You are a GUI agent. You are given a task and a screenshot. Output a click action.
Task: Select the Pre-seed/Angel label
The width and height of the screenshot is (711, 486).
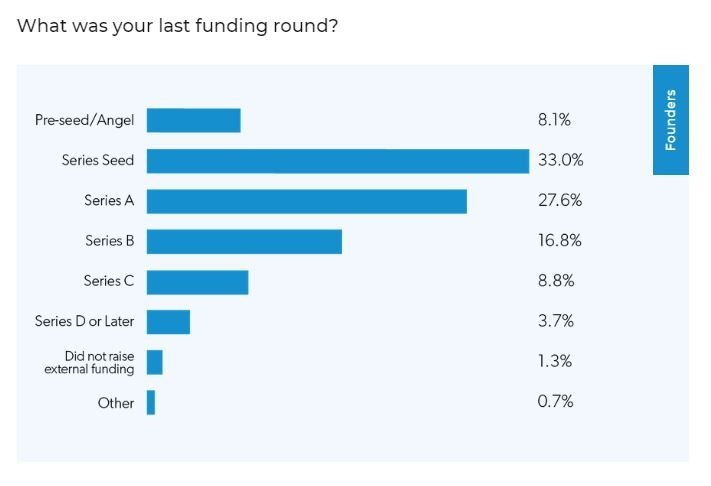coord(84,120)
